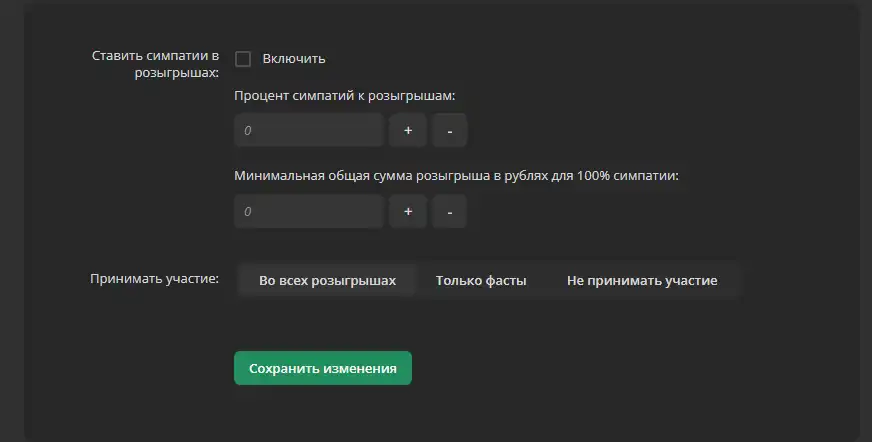Viewport: 872px width, 442px height.
Task: Click the Сохранить изменения button
Action: (323, 368)
